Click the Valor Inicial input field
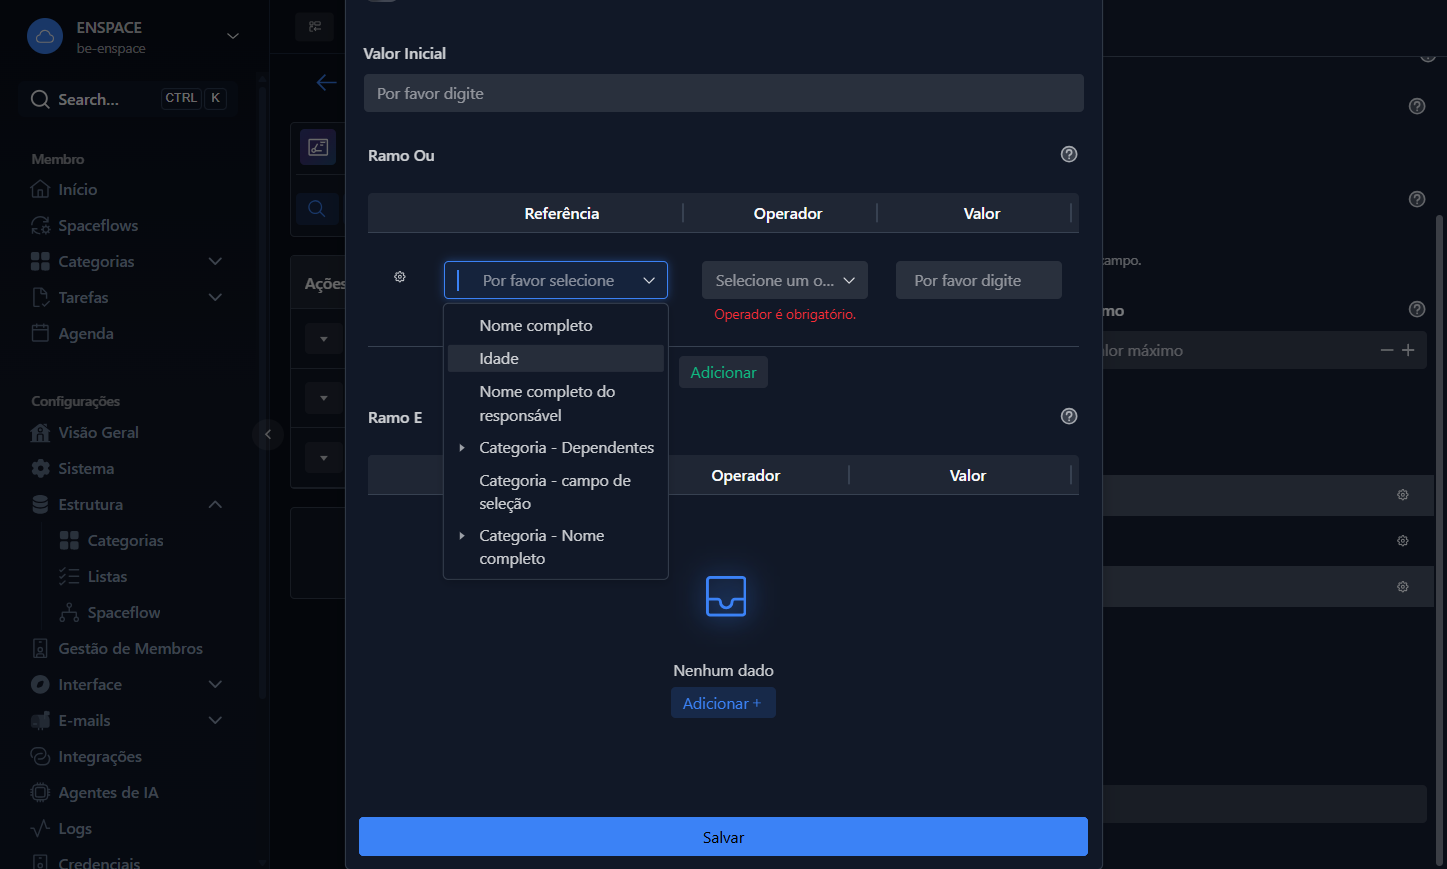 [723, 93]
